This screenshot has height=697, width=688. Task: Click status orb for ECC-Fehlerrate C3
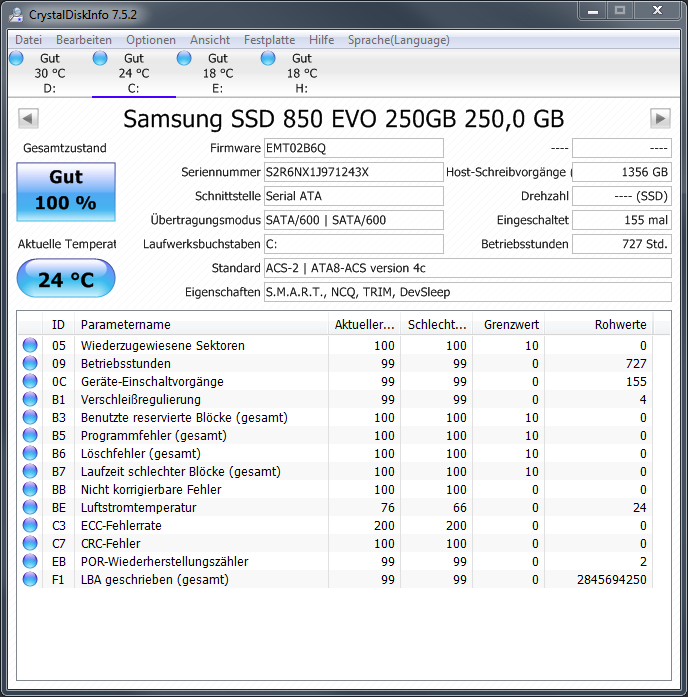tap(30, 525)
